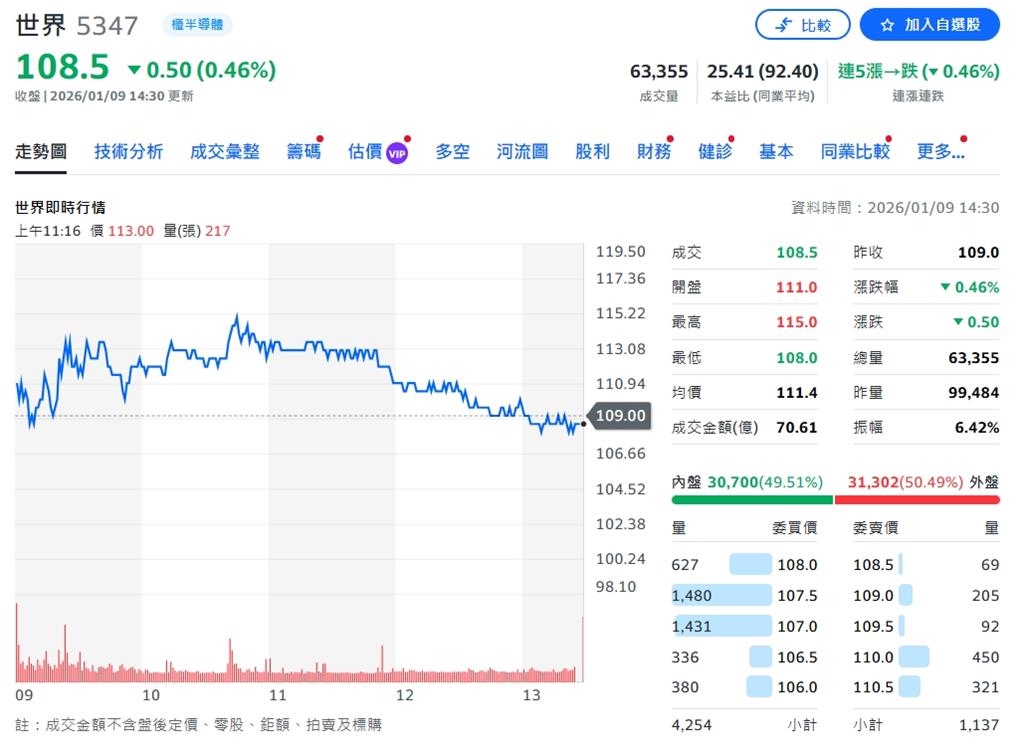
Task: Click the star icon on 加入自選股
Action: pyautogui.click(x=890, y=25)
